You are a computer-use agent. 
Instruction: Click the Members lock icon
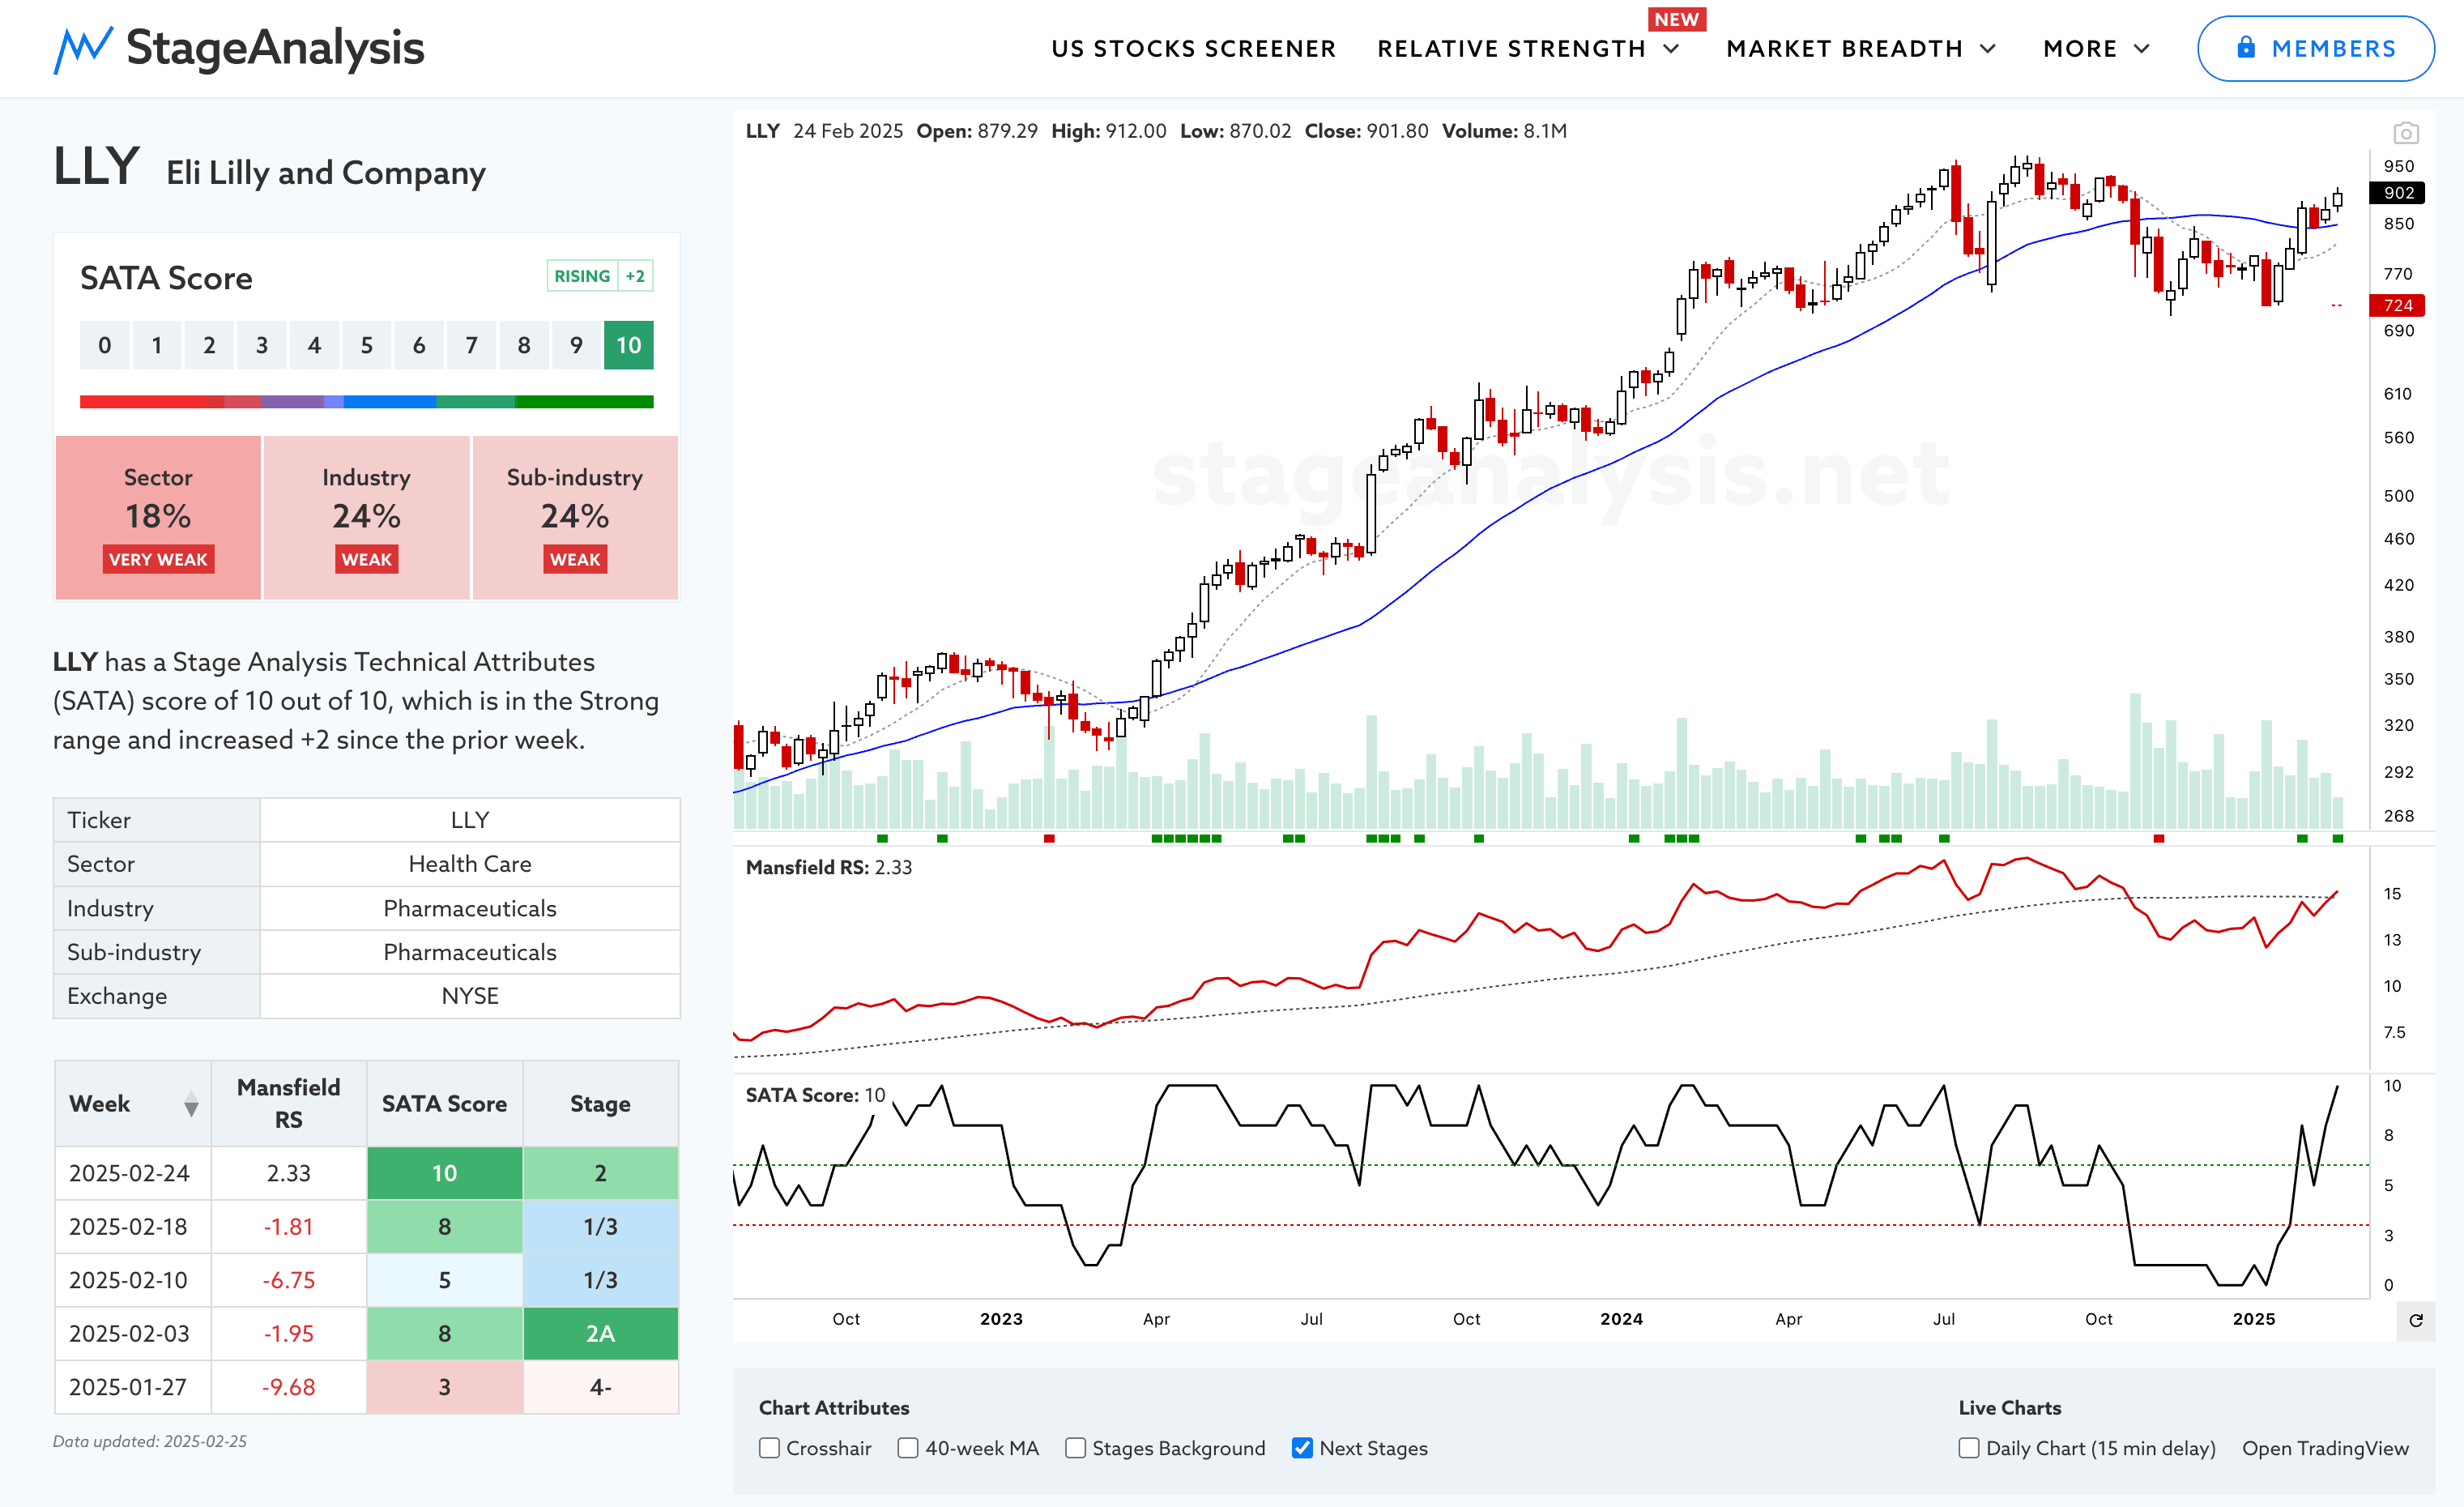tap(2246, 47)
